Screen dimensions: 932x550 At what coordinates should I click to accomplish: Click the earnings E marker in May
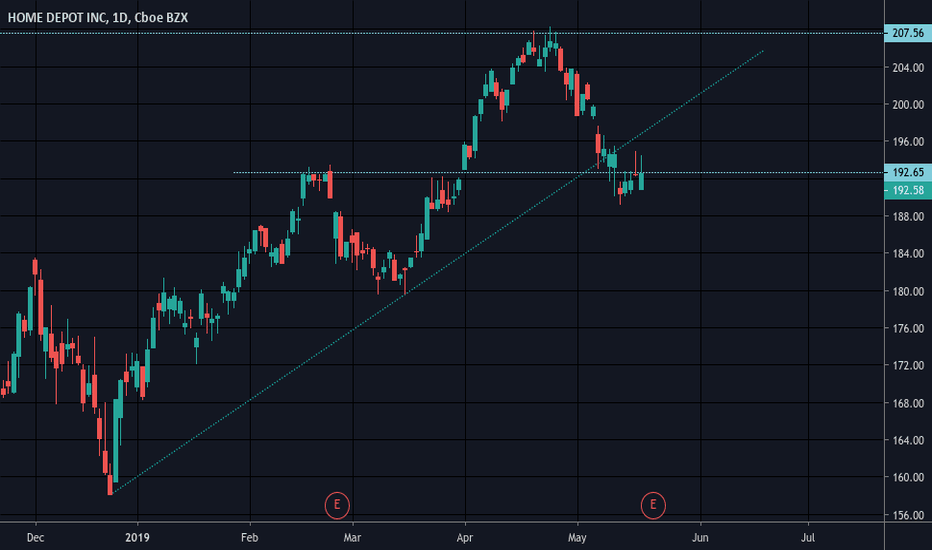[653, 505]
